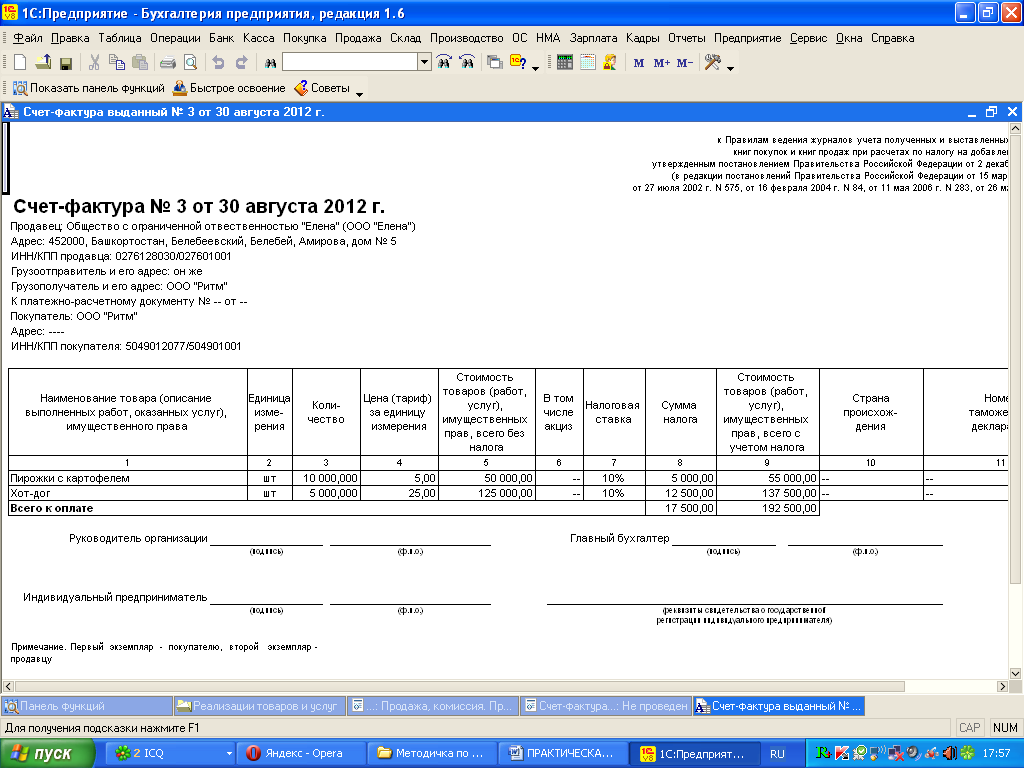Click the M- memory subtract button
The height and width of the screenshot is (768, 1024).
point(685,63)
